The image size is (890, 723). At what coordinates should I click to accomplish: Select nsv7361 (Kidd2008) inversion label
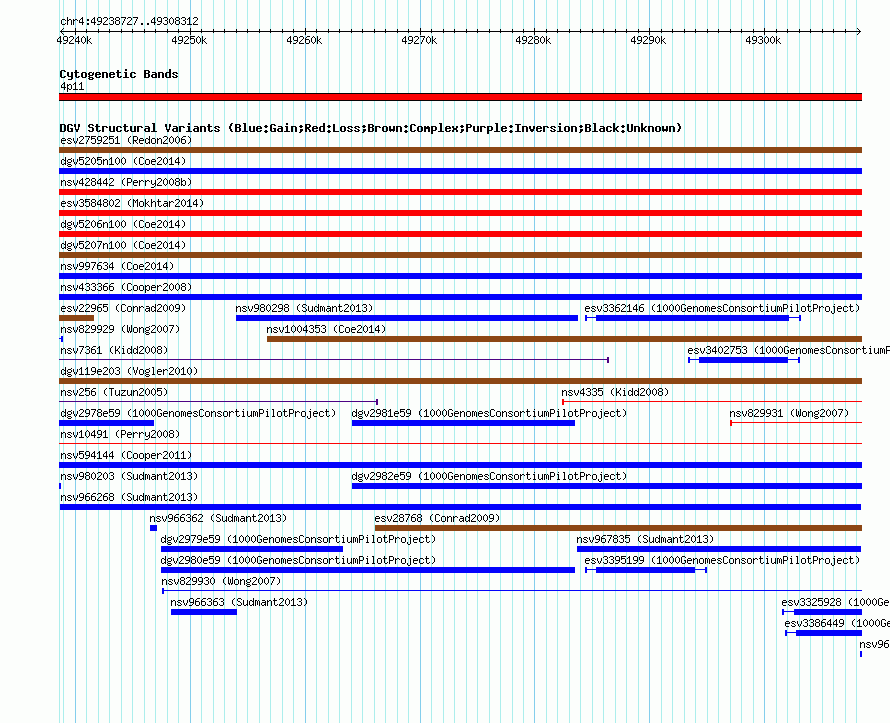tap(114, 350)
